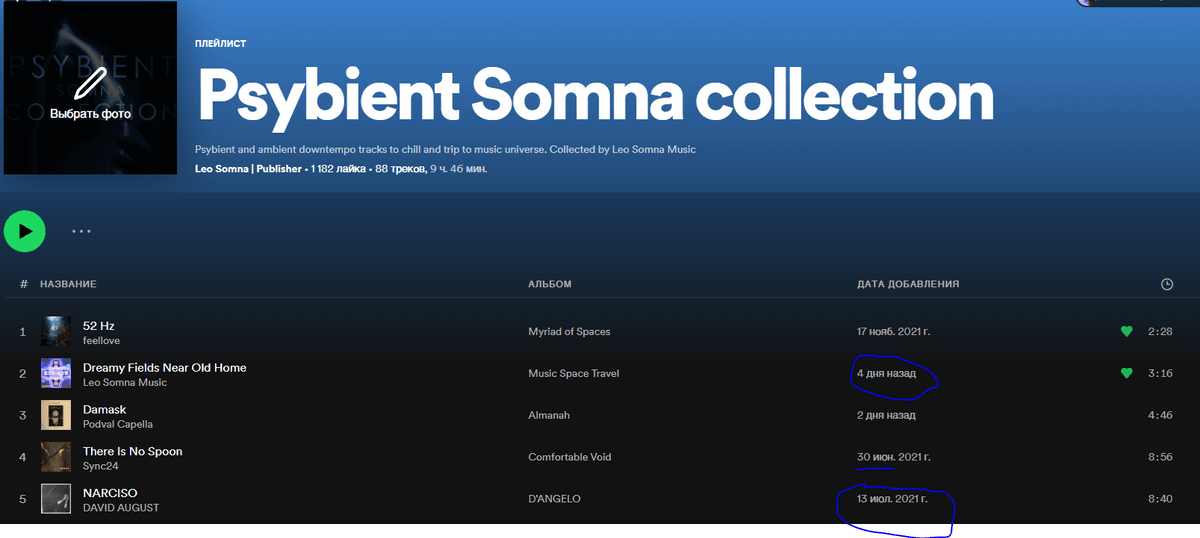The width and height of the screenshot is (1200, 538).
Task: Open the Leo Somna | Publisher profile link
Action: click(248, 169)
